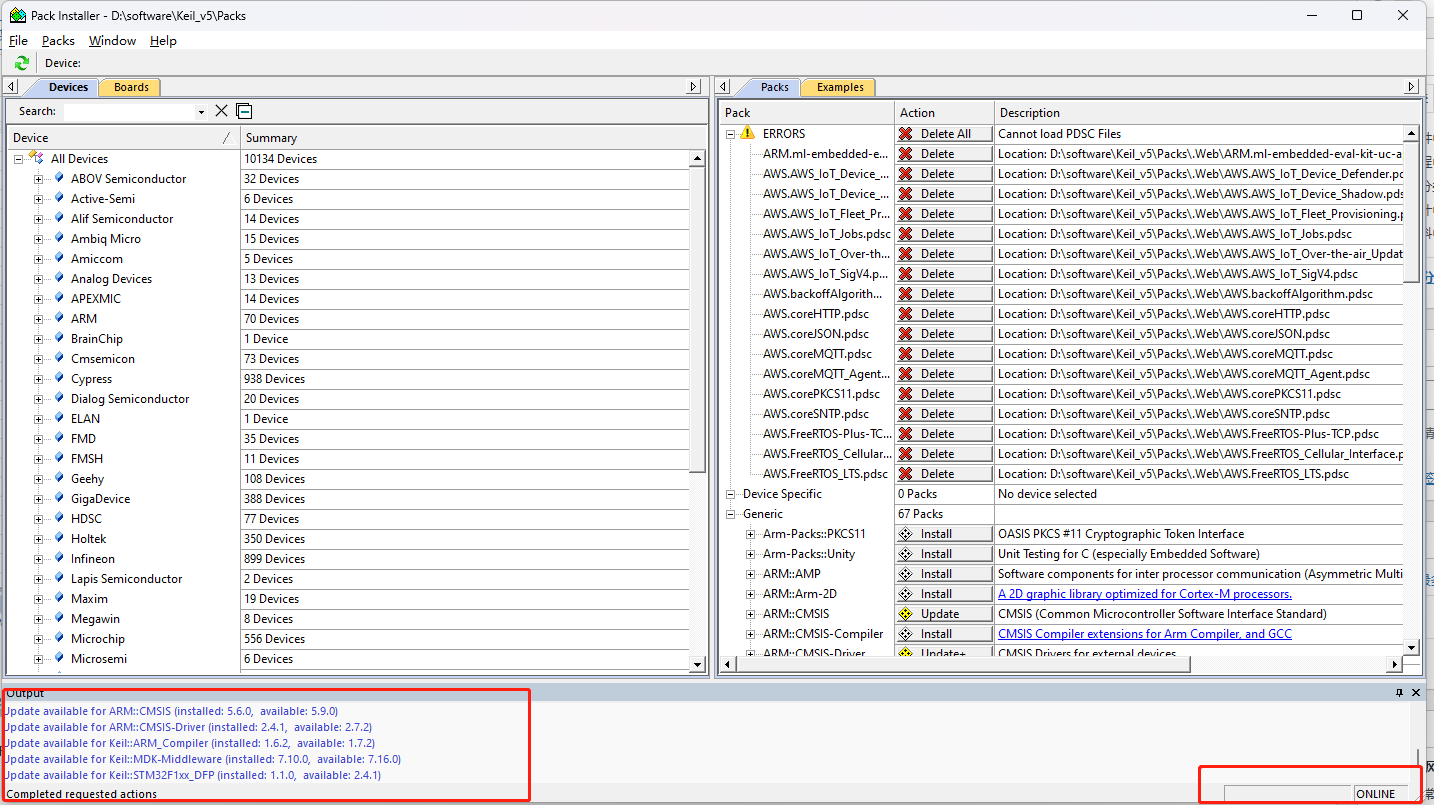Delete the AWS.coreJSON.pdsc entry
Screen dimensions: 1434x805
(x=944, y=333)
